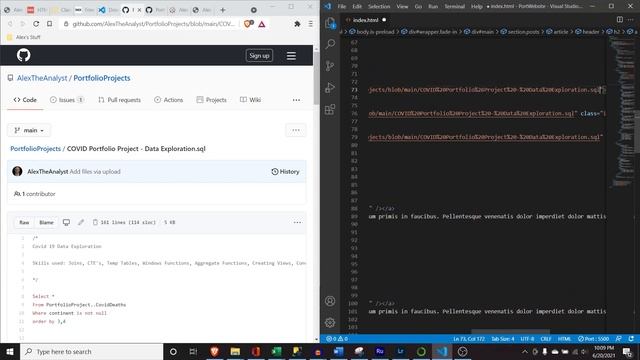Open VS Code Selection menu

point(379,7)
